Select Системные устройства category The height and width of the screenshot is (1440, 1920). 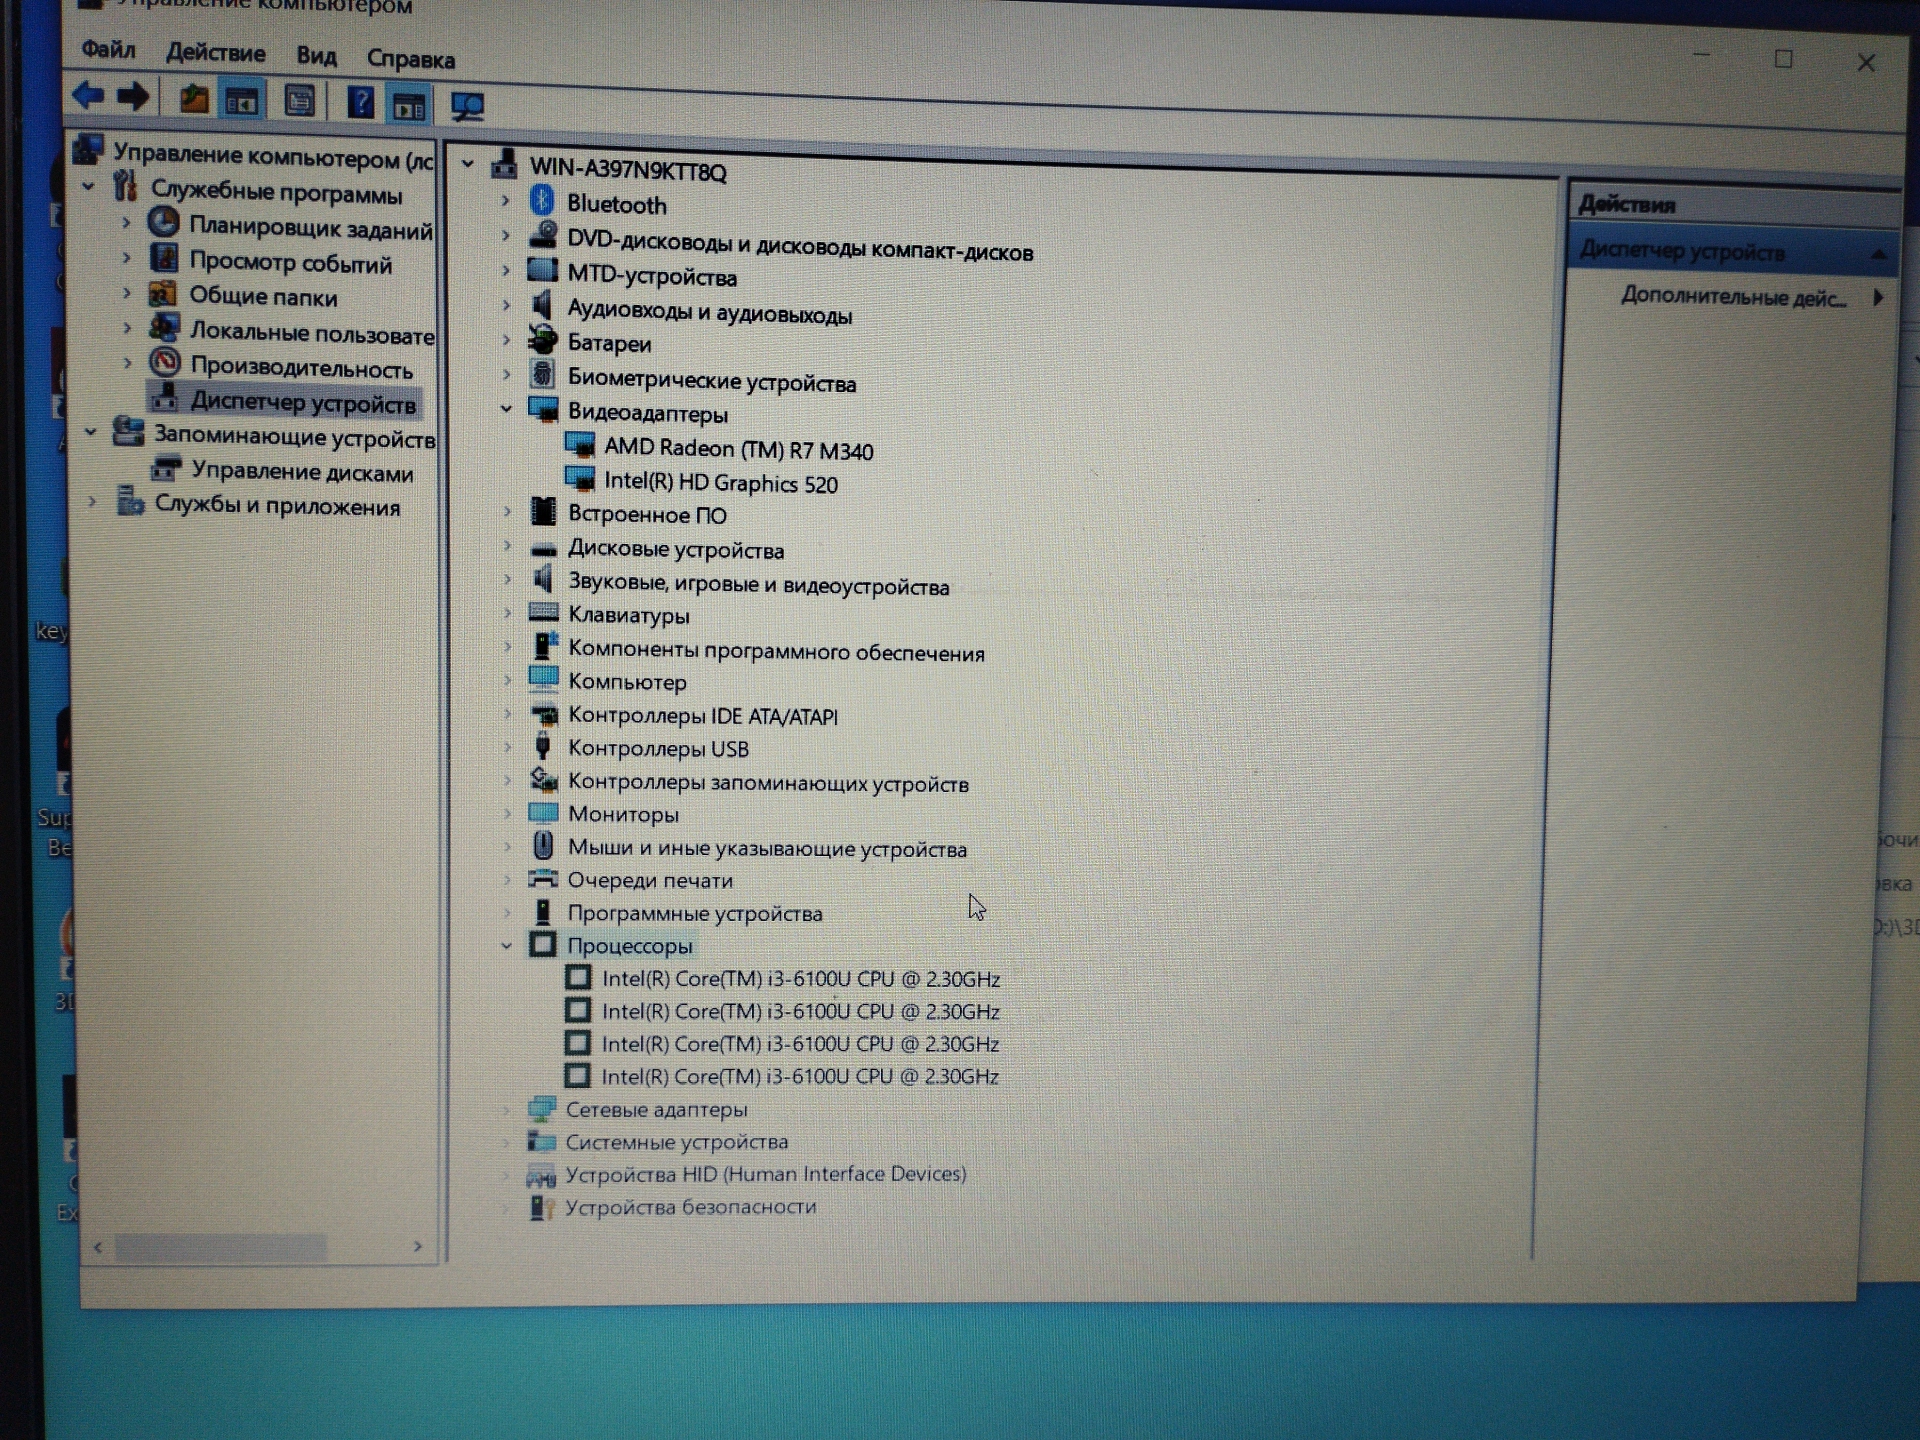coord(676,1142)
